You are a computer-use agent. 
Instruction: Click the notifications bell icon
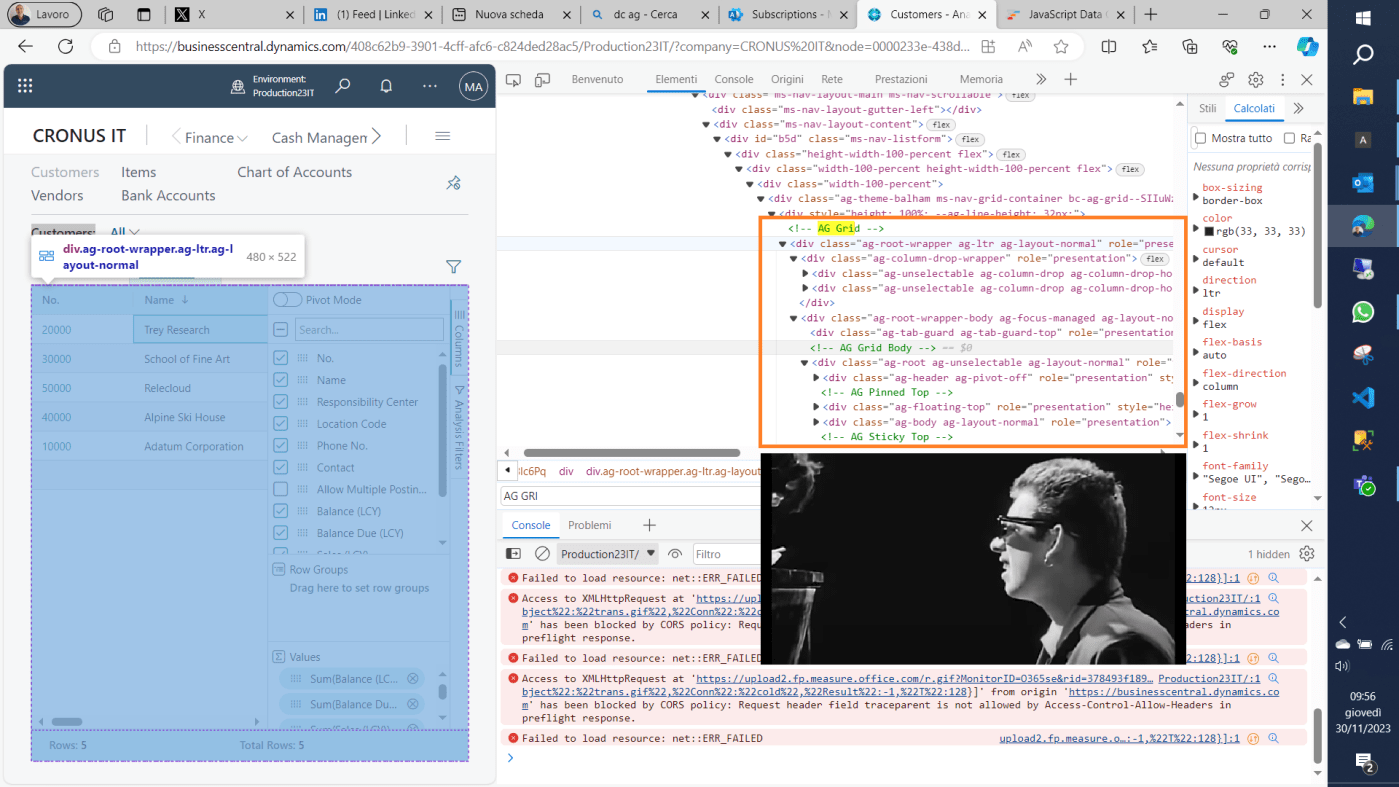386,87
